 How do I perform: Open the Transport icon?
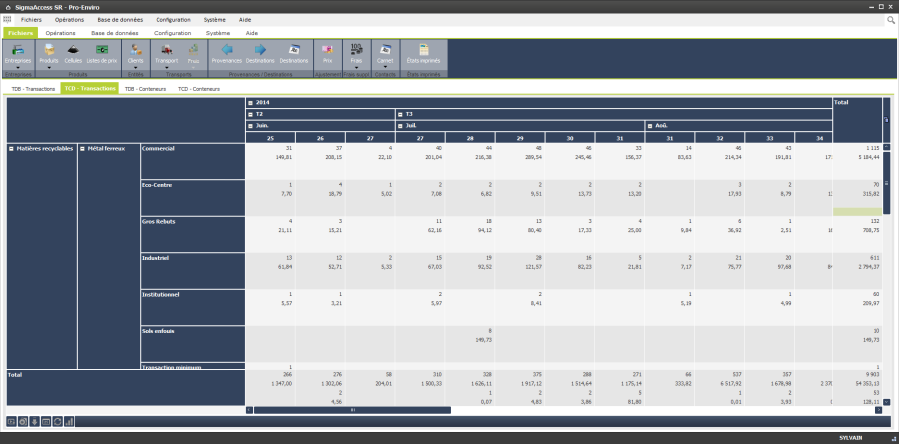[169, 53]
